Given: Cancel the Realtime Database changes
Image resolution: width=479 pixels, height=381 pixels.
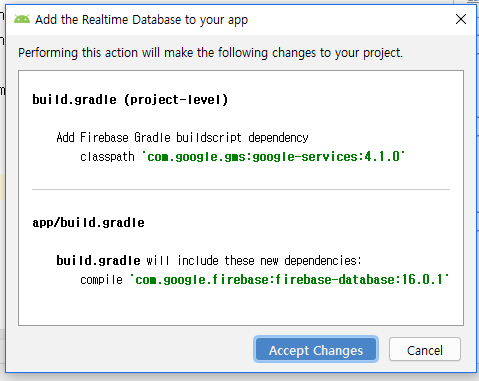Looking at the screenshot, I should [425, 350].
